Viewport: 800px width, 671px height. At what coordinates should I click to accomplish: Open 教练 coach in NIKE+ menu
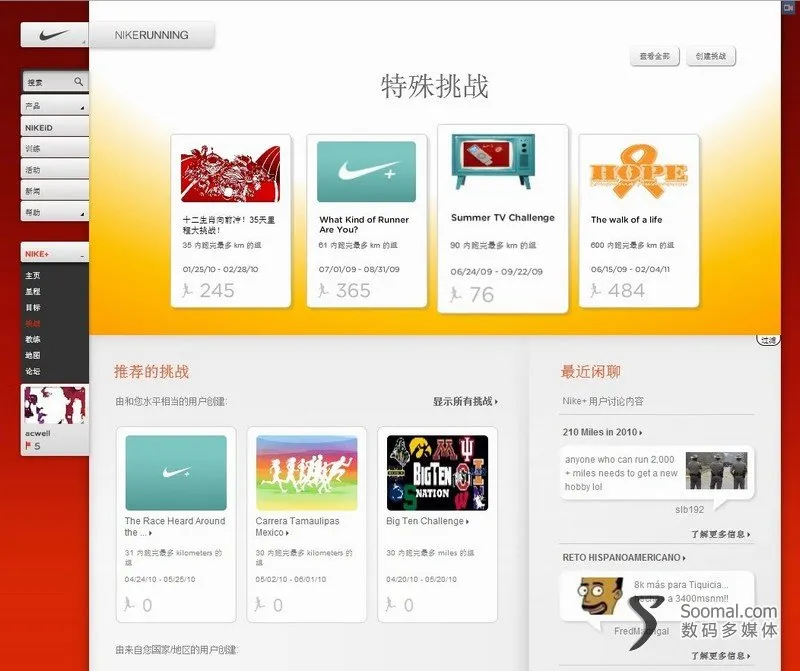tap(33, 339)
